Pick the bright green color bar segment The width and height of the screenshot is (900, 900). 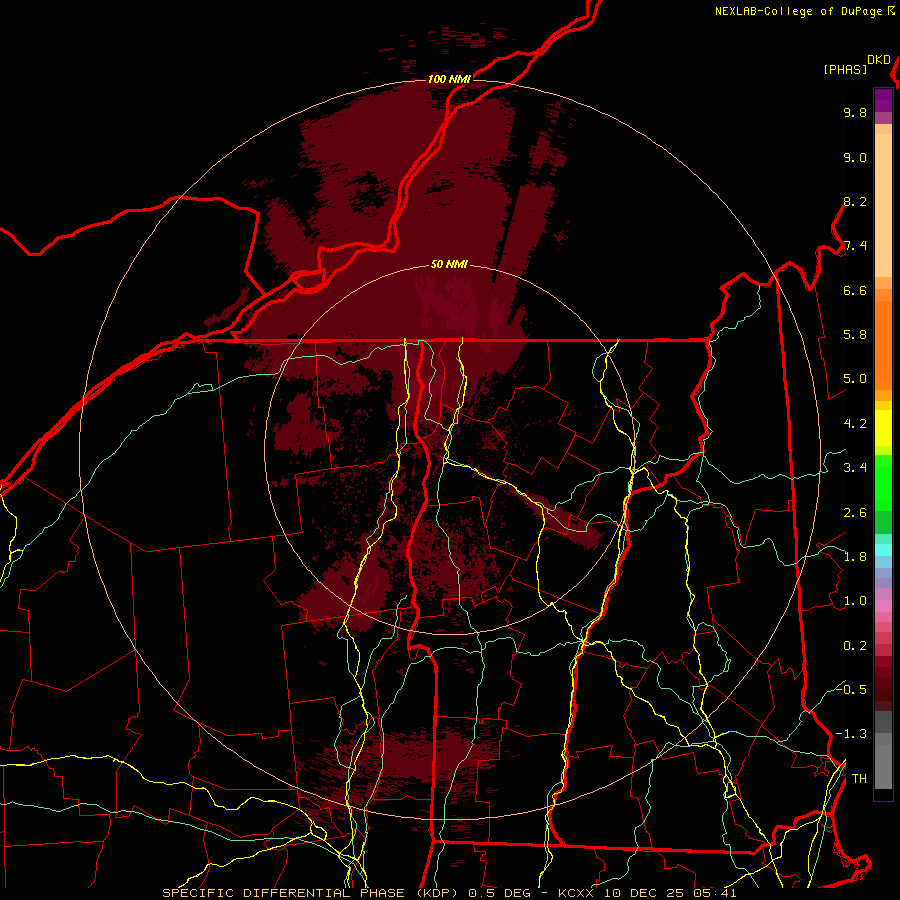tap(883, 483)
